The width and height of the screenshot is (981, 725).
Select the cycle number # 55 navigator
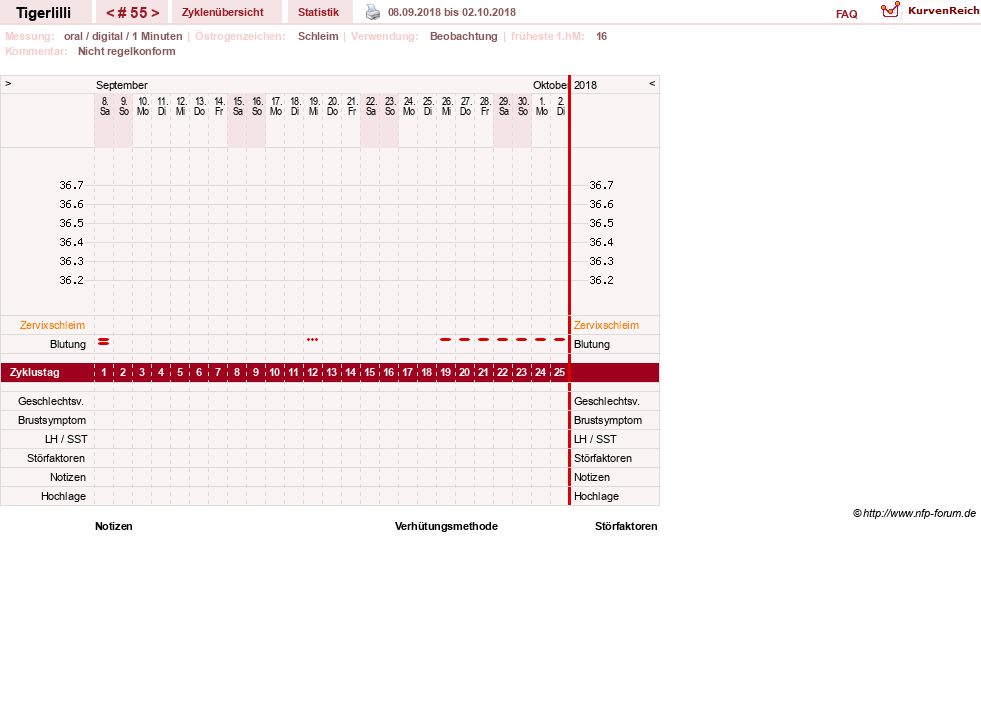click(132, 13)
